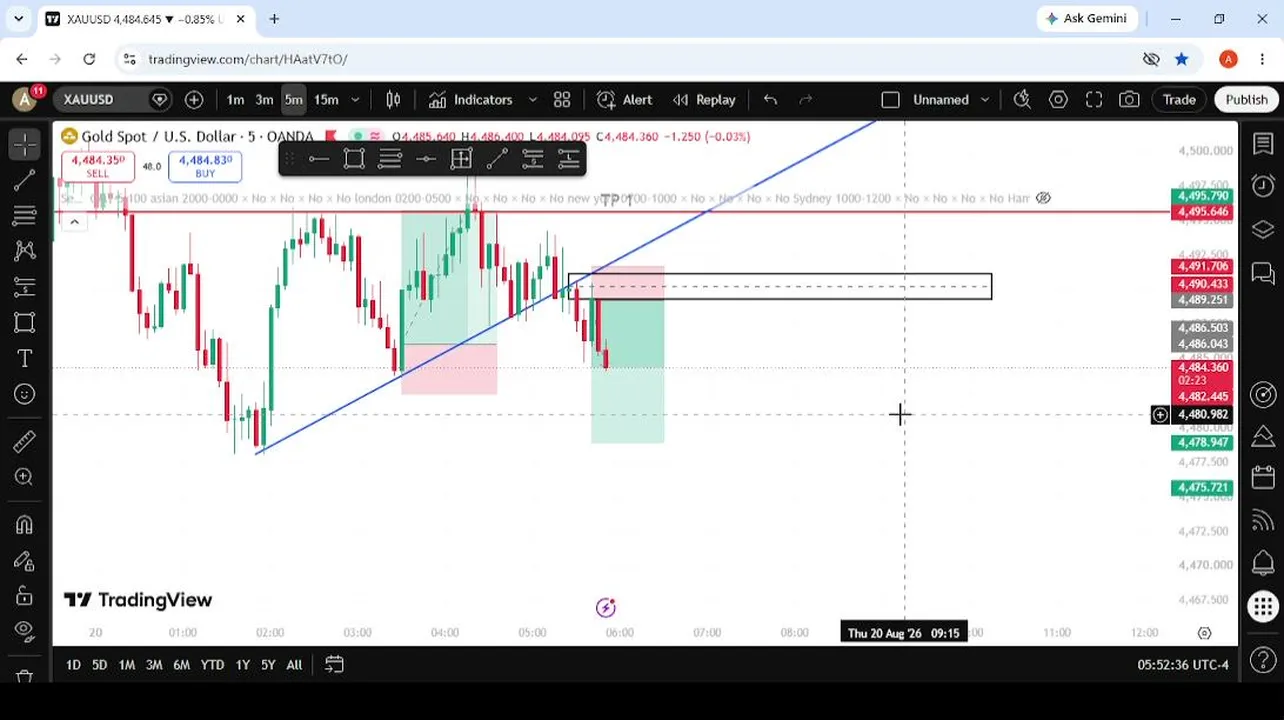
Task: Switch to the 15m timeframe
Action: [x=326, y=99]
